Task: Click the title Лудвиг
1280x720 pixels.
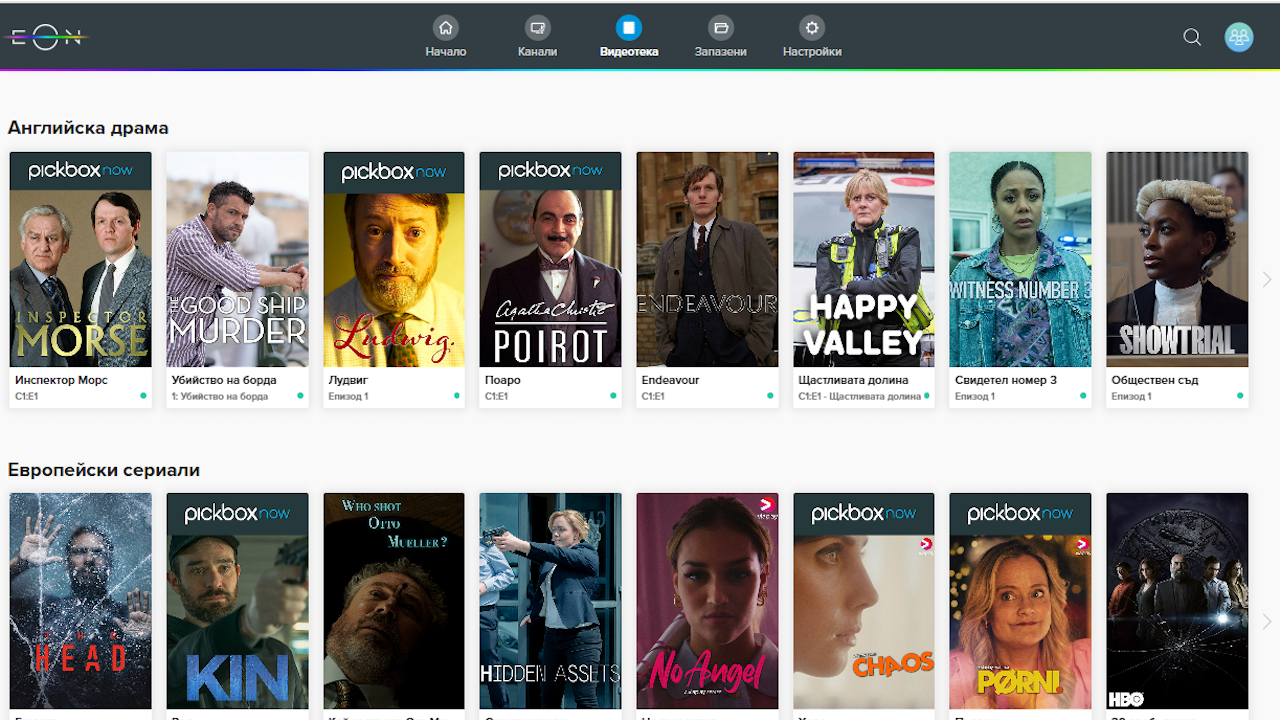Action: (x=349, y=380)
